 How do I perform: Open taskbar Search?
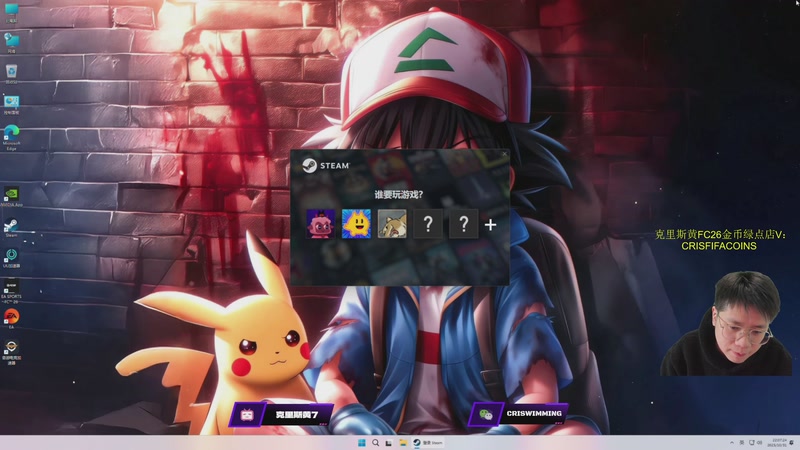pyautogui.click(x=375, y=442)
